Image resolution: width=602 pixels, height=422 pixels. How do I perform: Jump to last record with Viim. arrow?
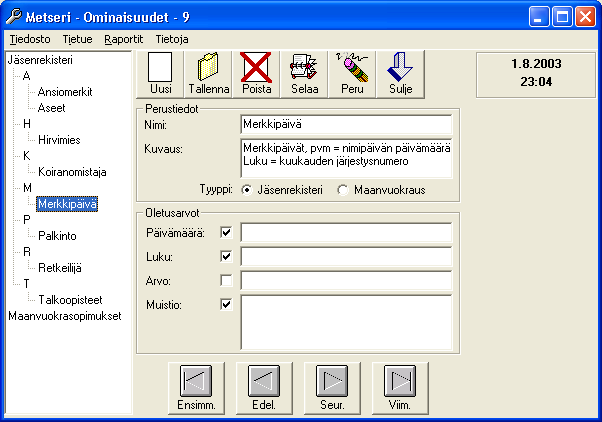400,388
